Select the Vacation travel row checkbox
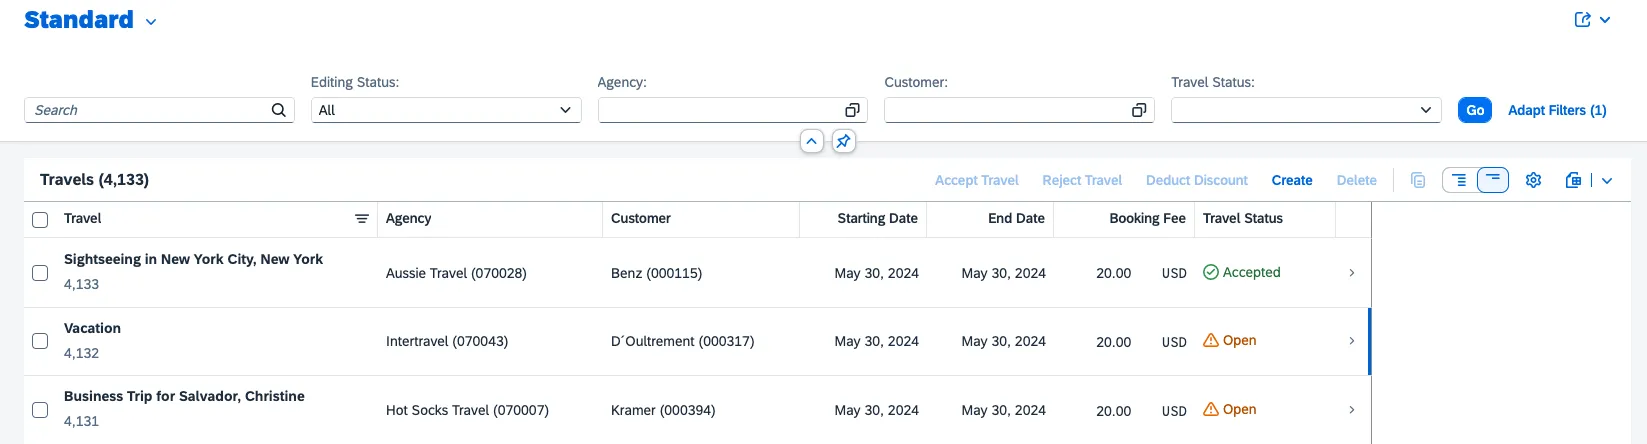 40,341
